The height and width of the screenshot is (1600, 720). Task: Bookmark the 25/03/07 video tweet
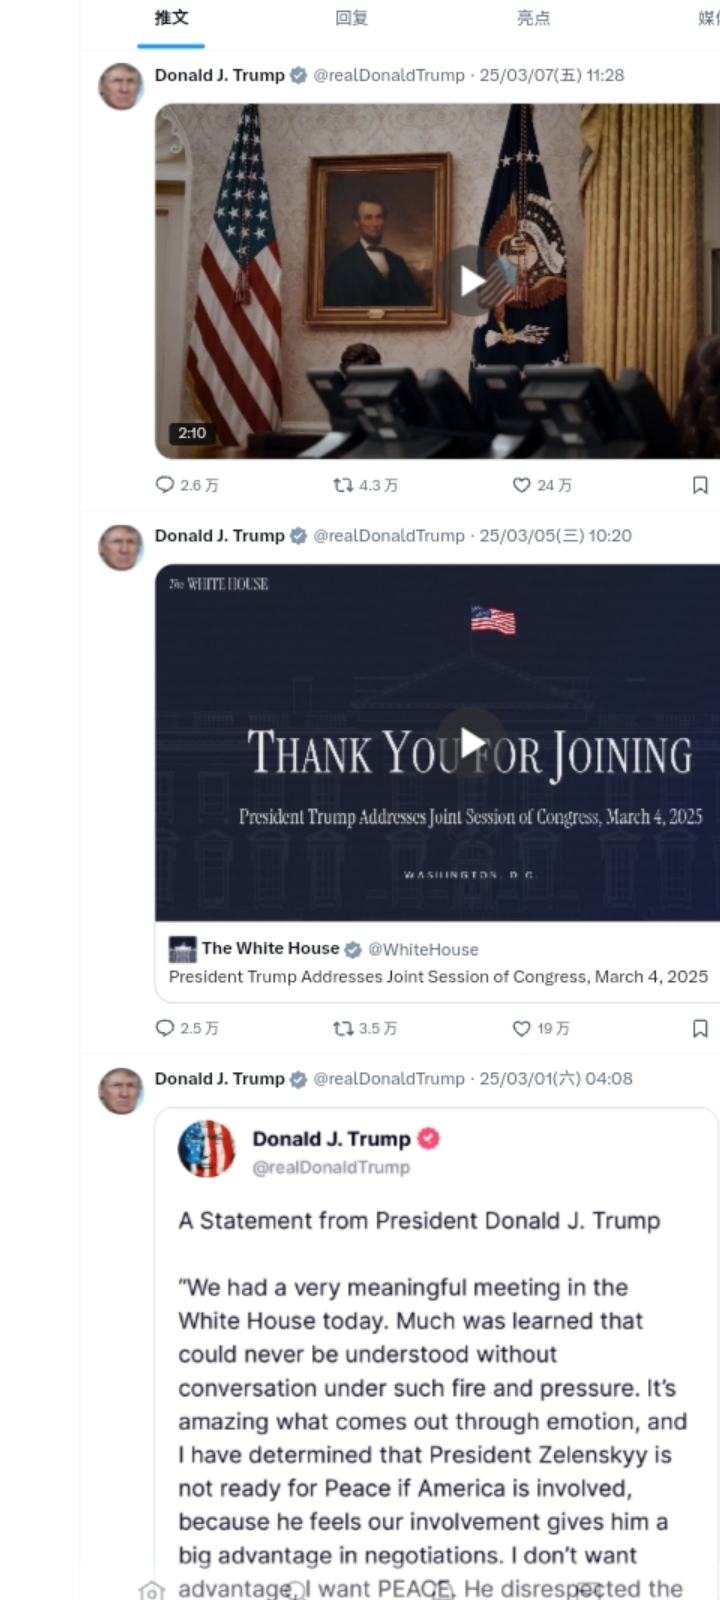700,485
